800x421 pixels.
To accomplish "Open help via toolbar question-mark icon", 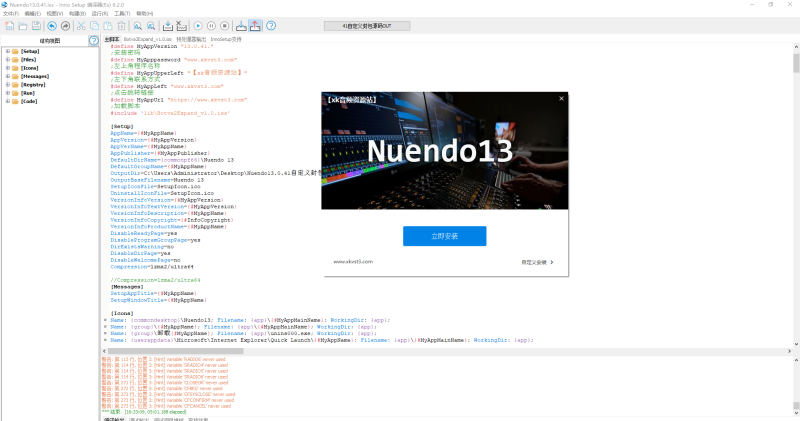I will point(271,26).
